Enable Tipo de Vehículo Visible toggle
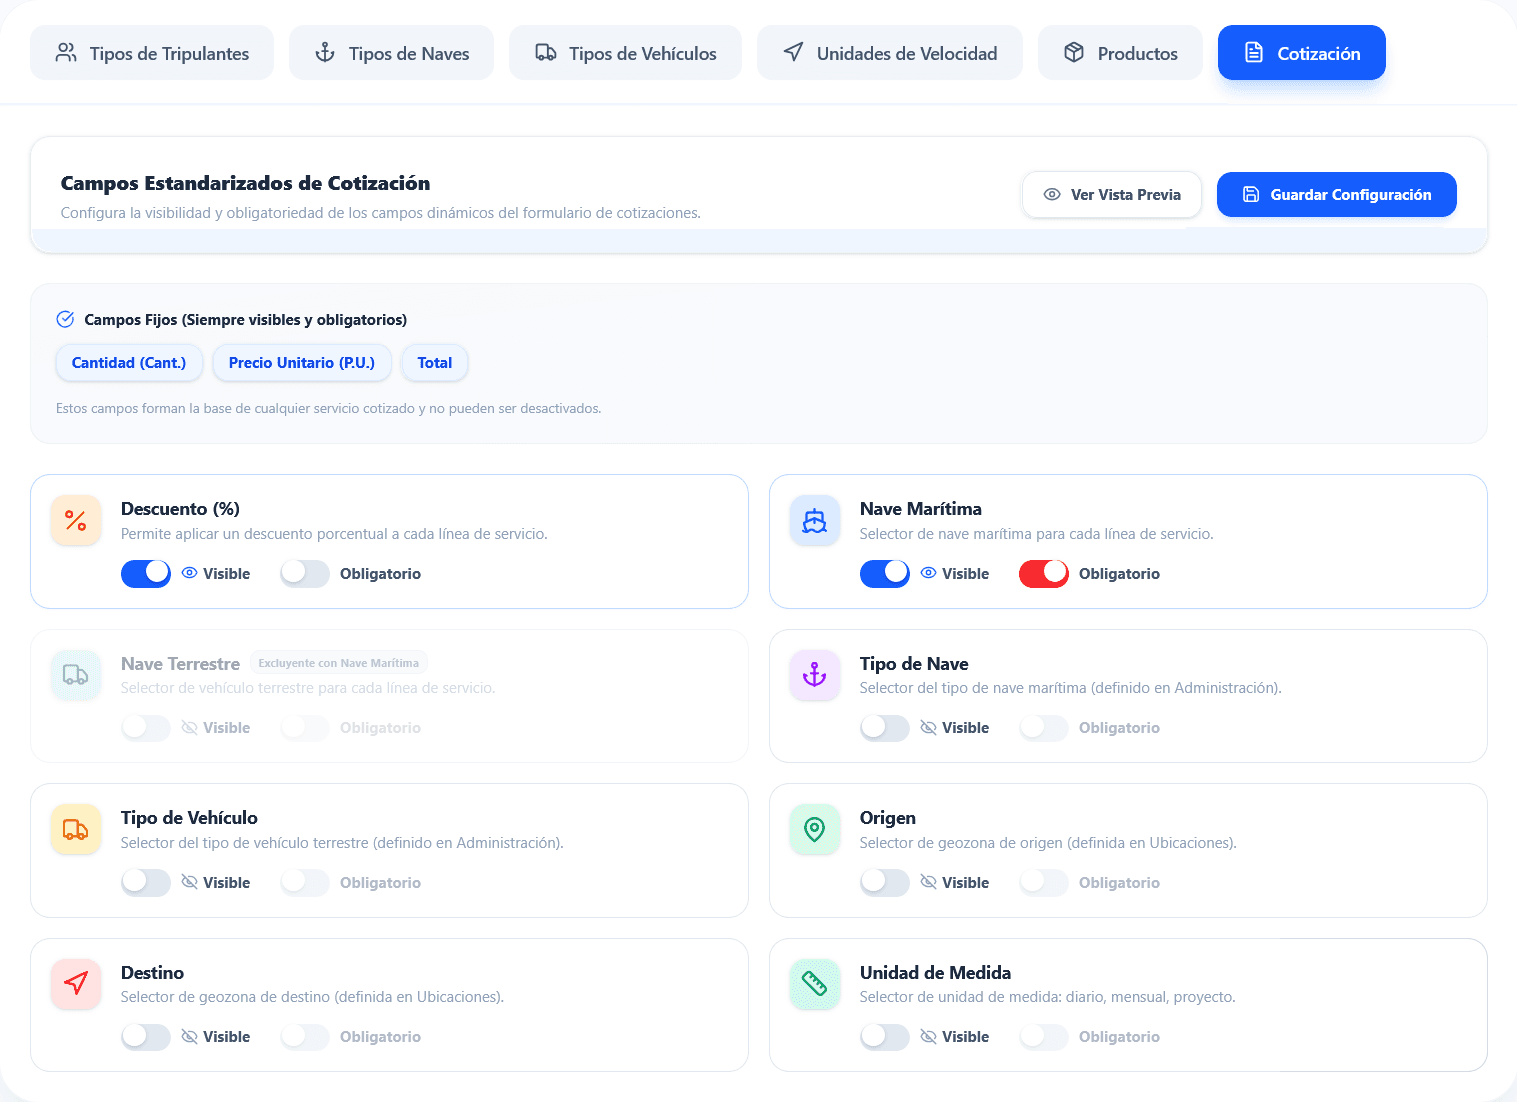The height and width of the screenshot is (1102, 1517). click(x=146, y=882)
